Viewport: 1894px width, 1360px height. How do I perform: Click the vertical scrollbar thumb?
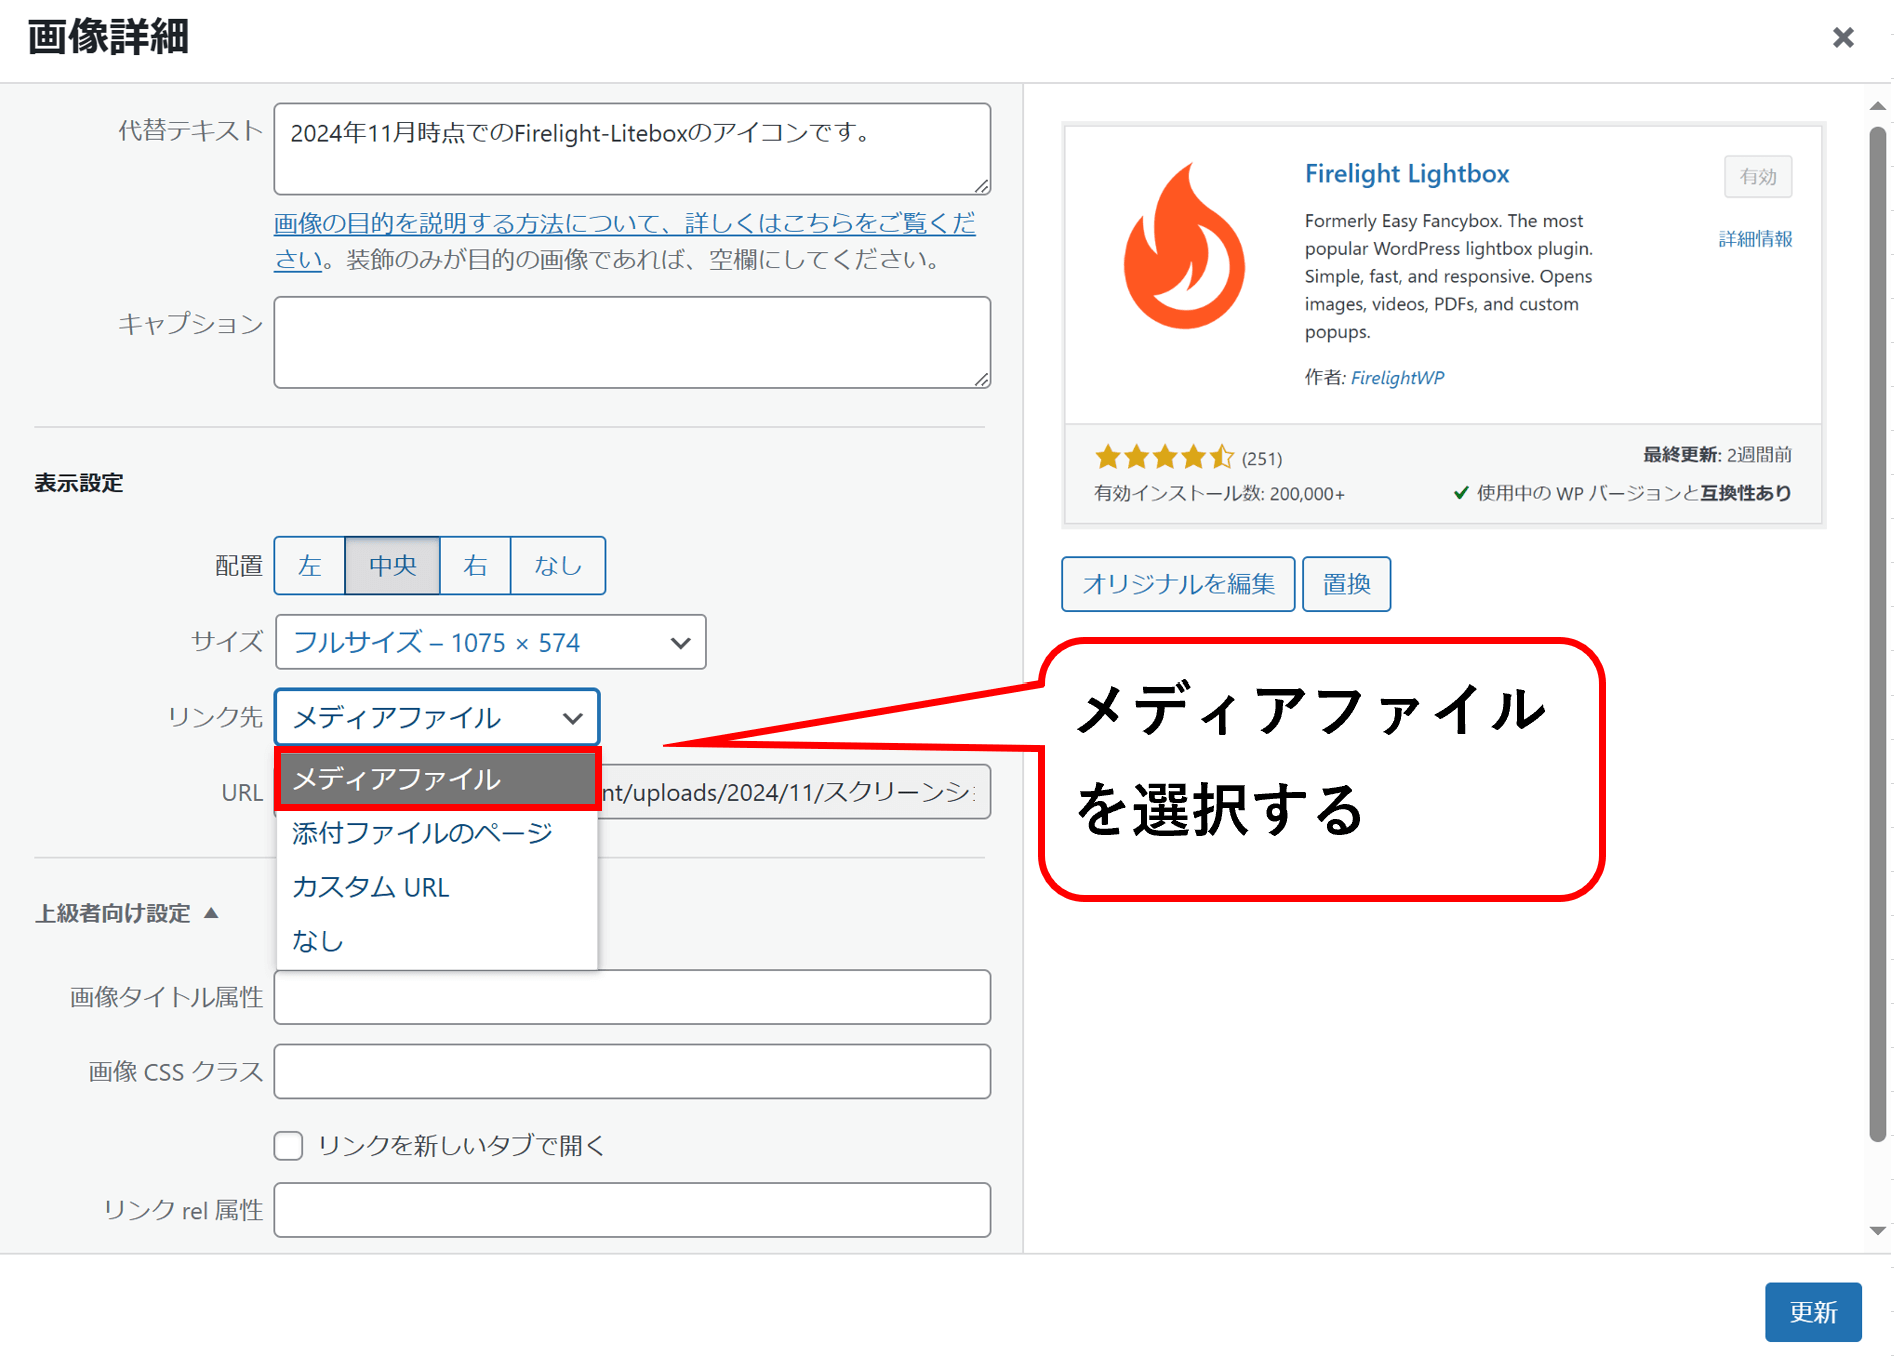tap(1878, 634)
